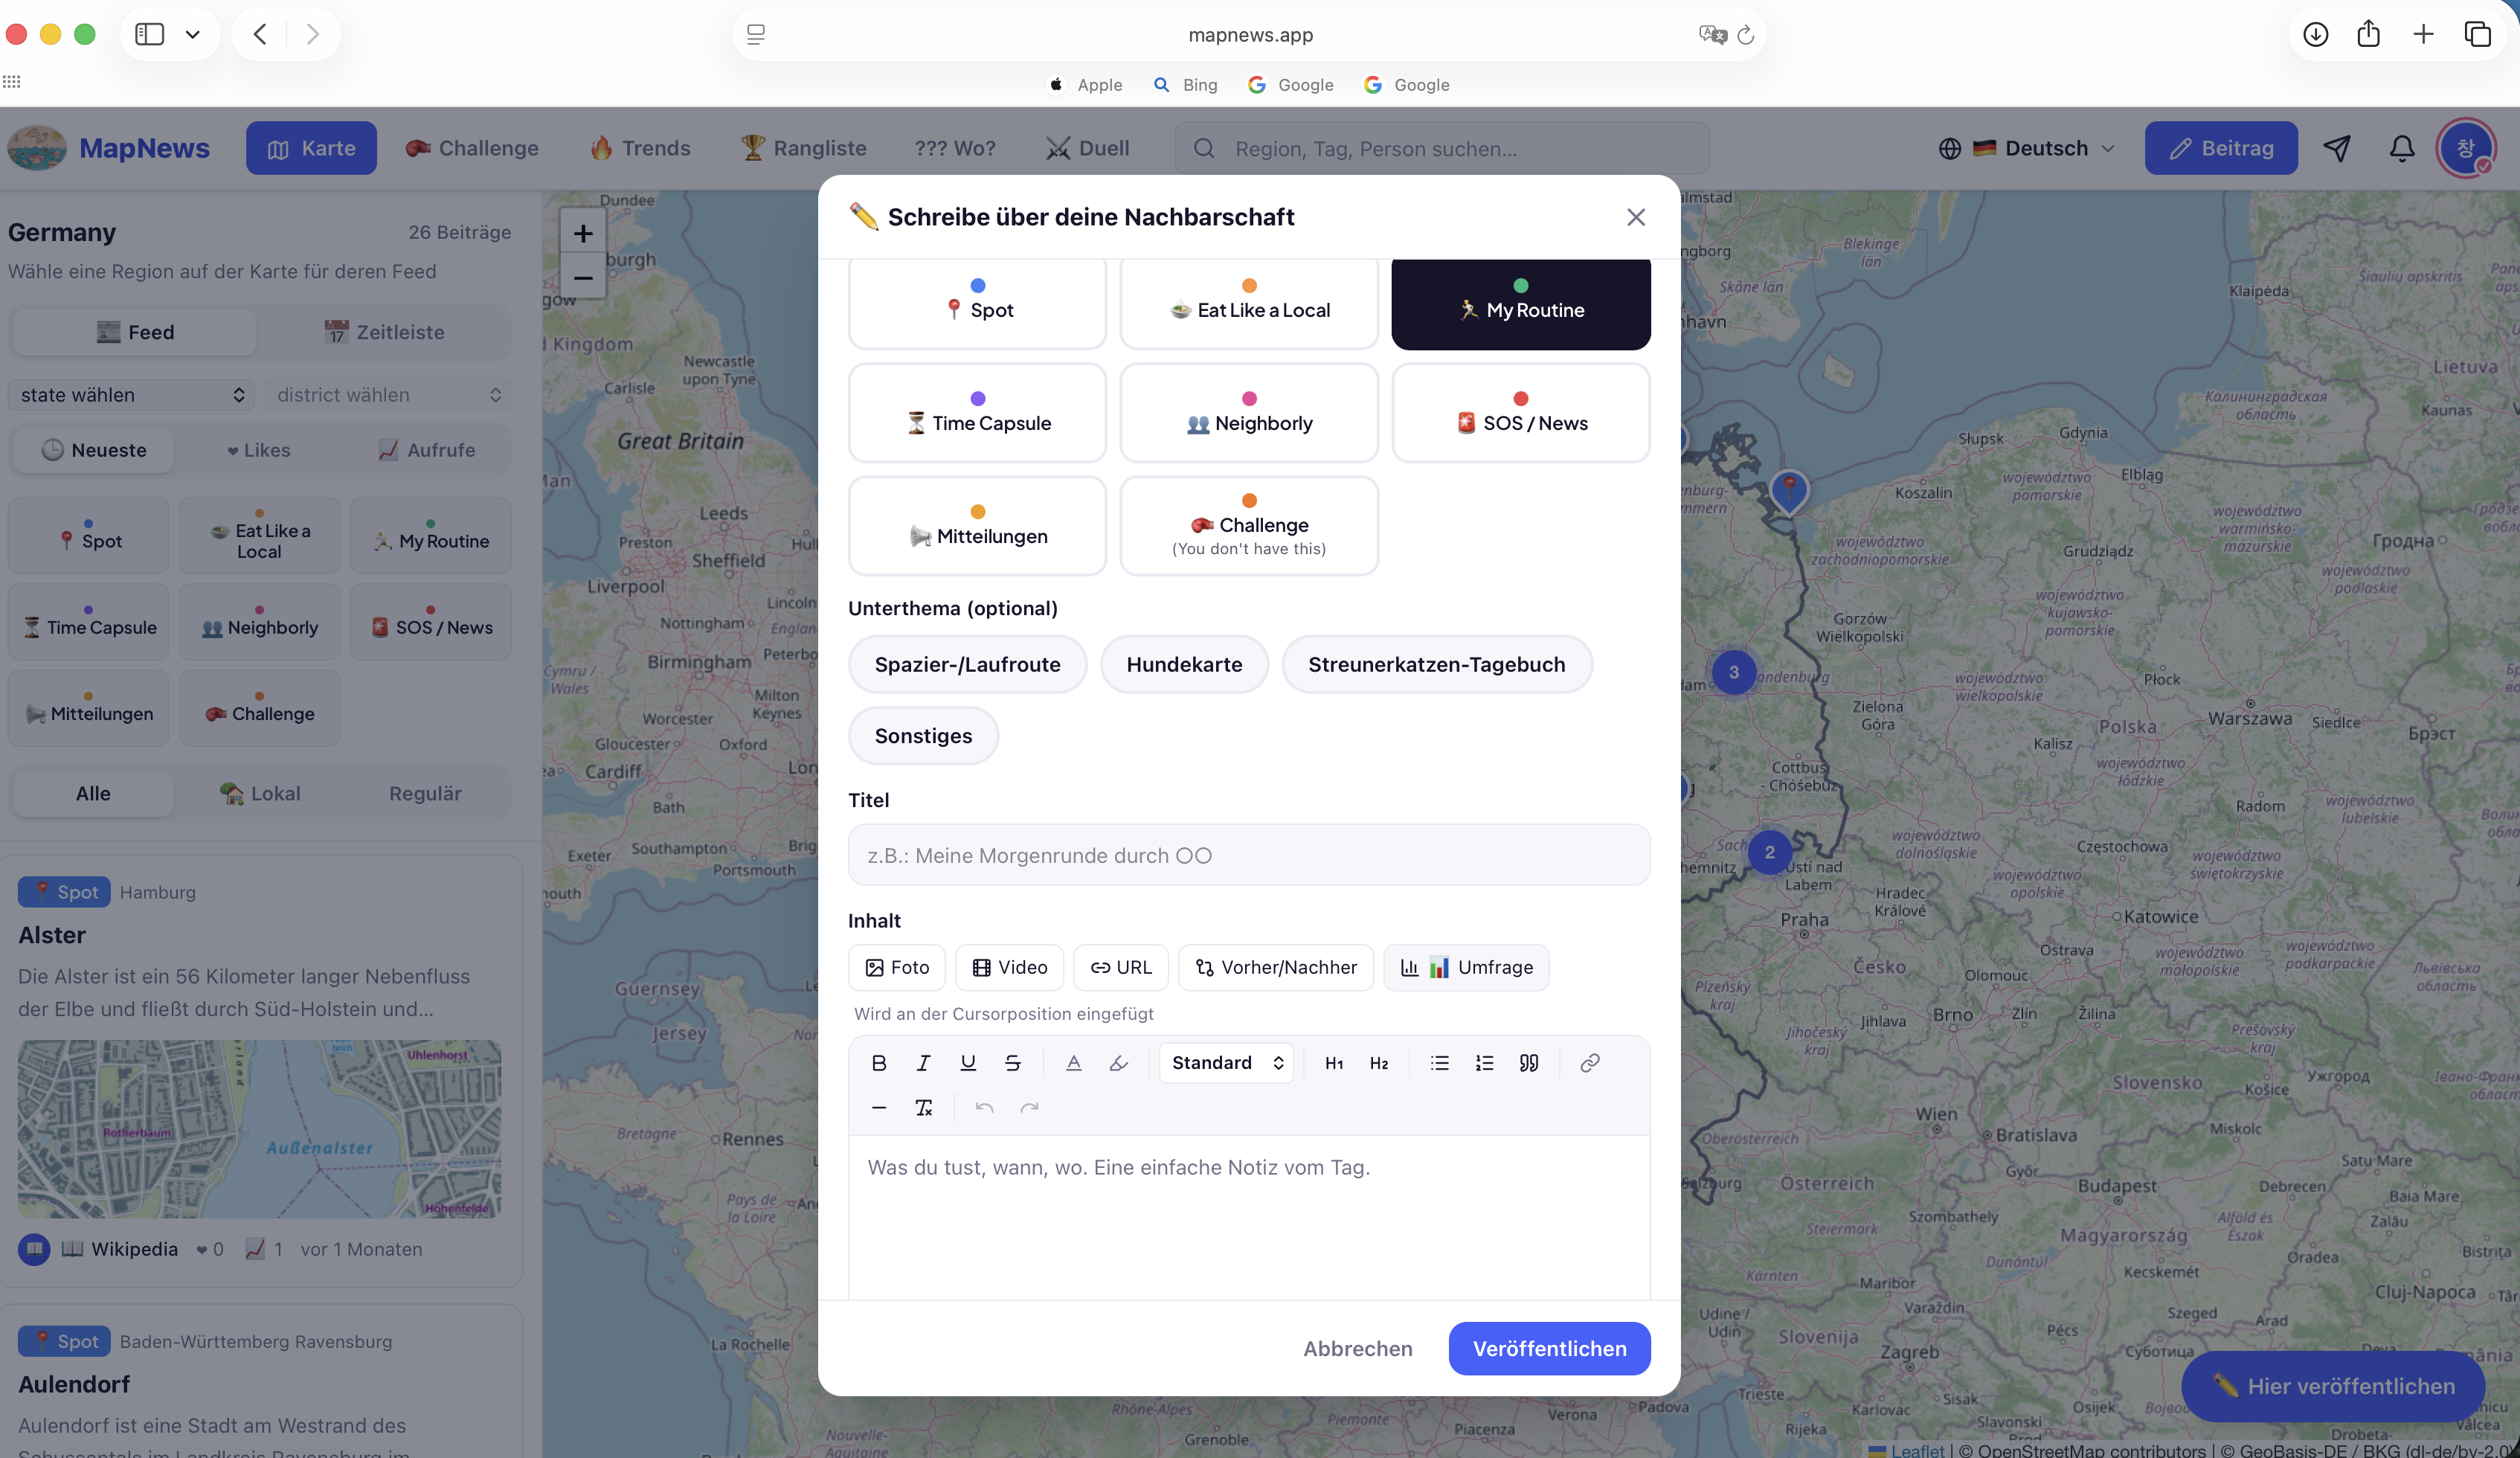This screenshot has height=1458, width=2520.
Task: Open notifications bell icon
Action: pos(2402,148)
